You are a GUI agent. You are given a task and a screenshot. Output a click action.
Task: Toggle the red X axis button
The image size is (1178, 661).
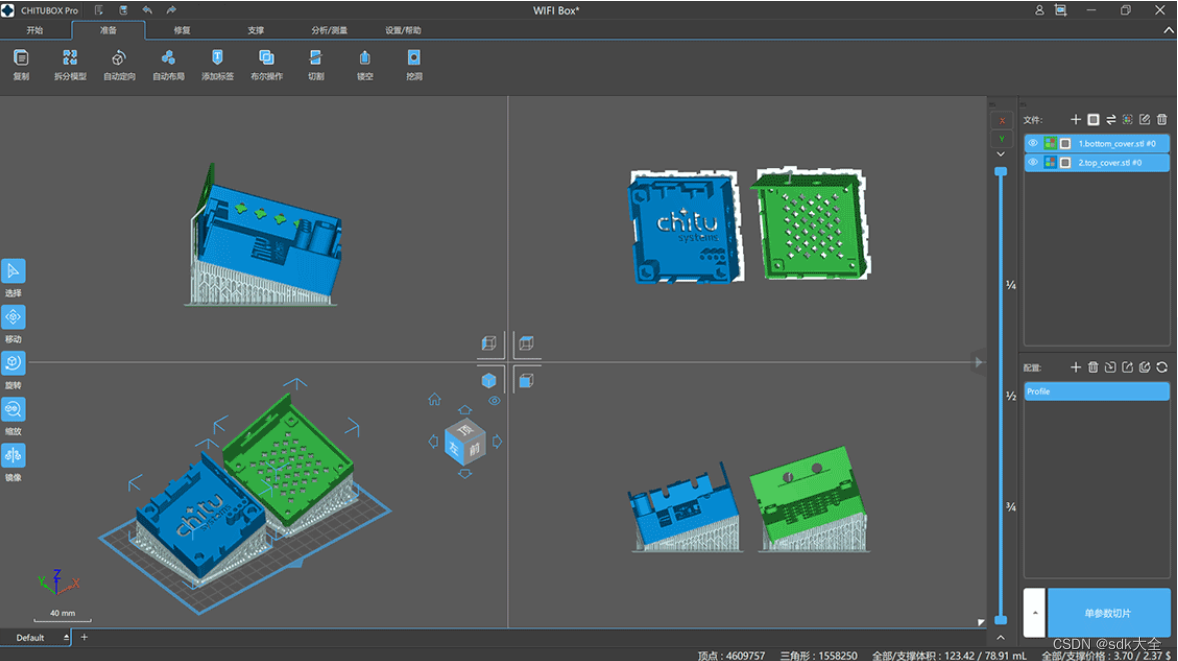(x=1001, y=120)
